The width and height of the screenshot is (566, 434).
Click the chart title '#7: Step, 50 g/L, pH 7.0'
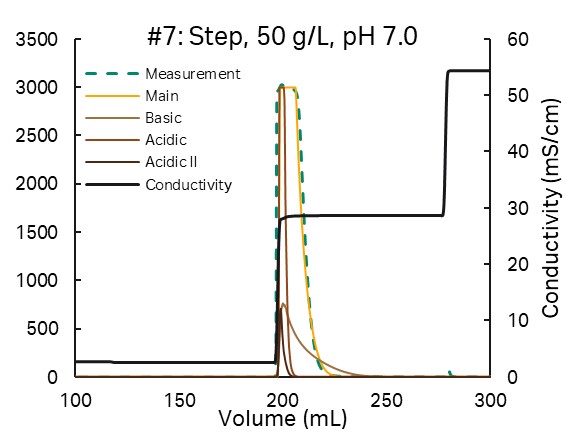[x=282, y=38]
